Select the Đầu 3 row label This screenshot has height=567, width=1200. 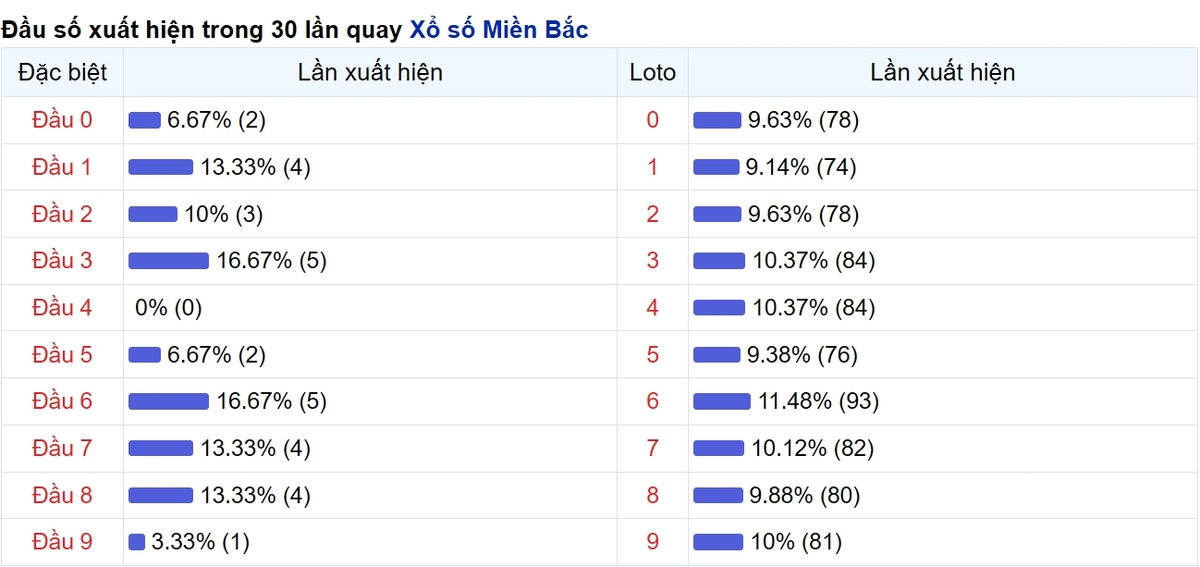point(62,261)
